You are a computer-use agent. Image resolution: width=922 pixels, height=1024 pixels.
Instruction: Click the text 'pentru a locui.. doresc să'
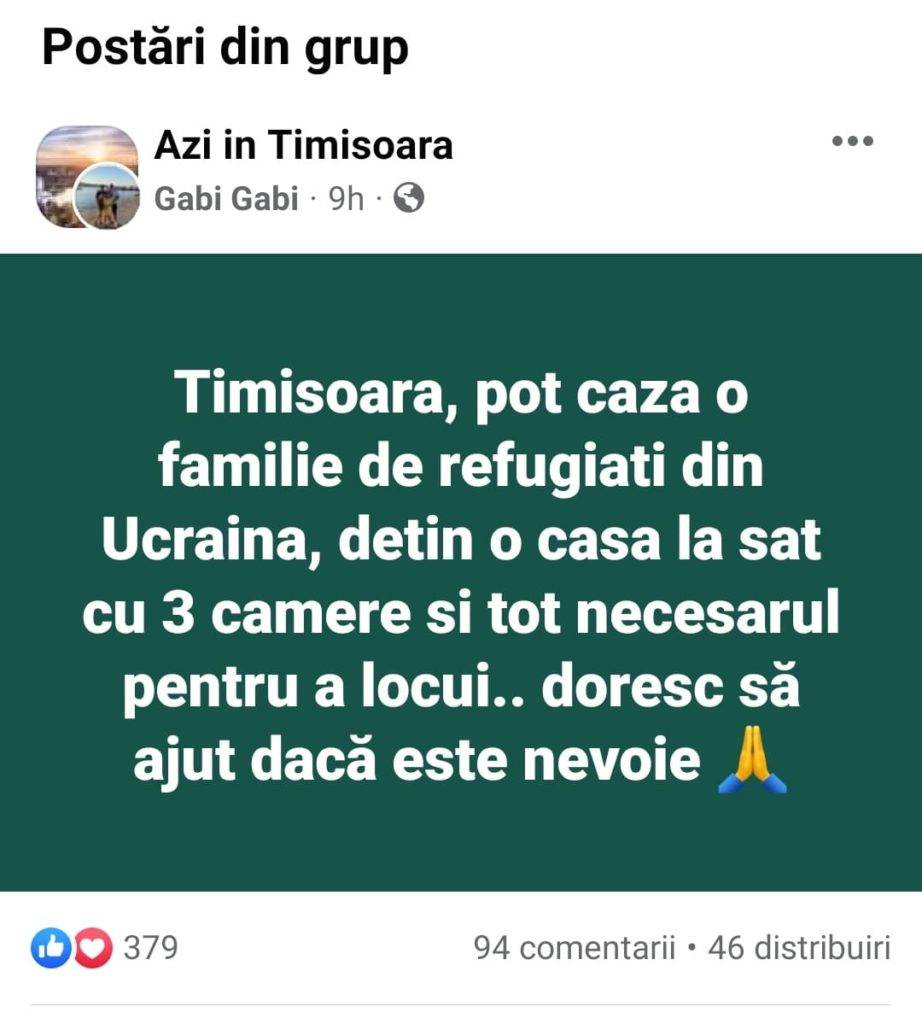461,686
